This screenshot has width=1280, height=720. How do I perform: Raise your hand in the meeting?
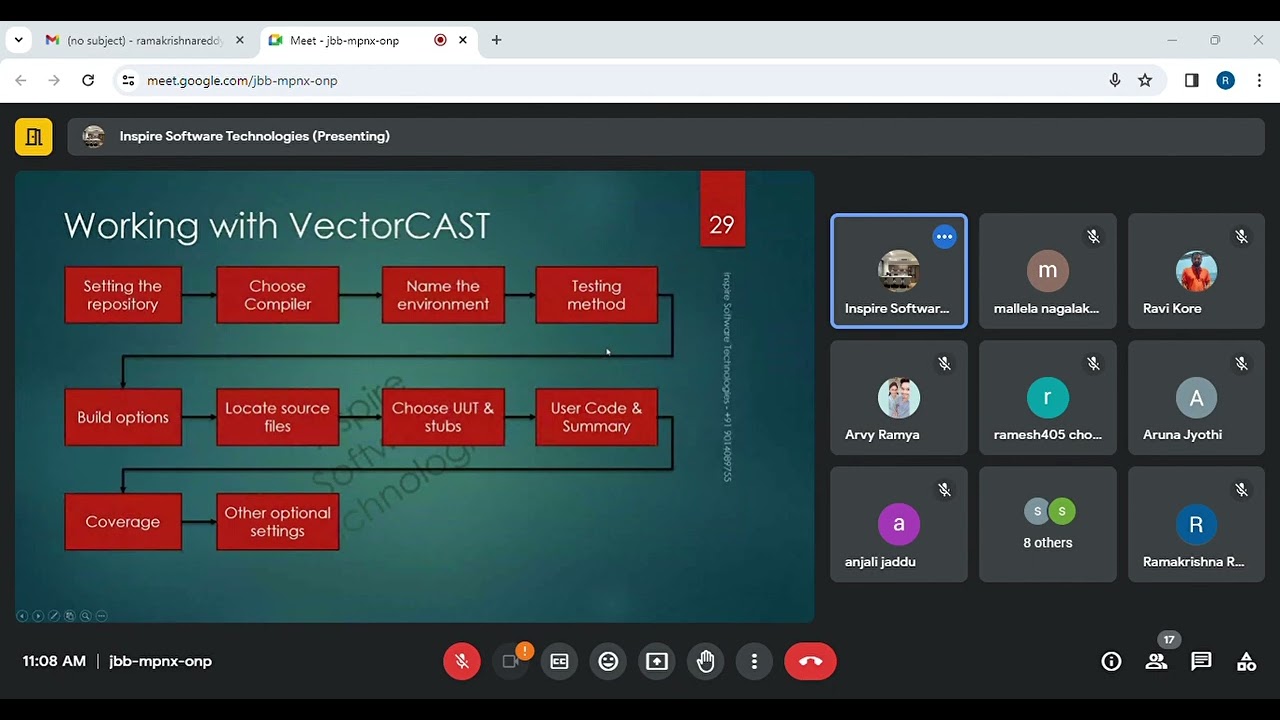tap(706, 661)
